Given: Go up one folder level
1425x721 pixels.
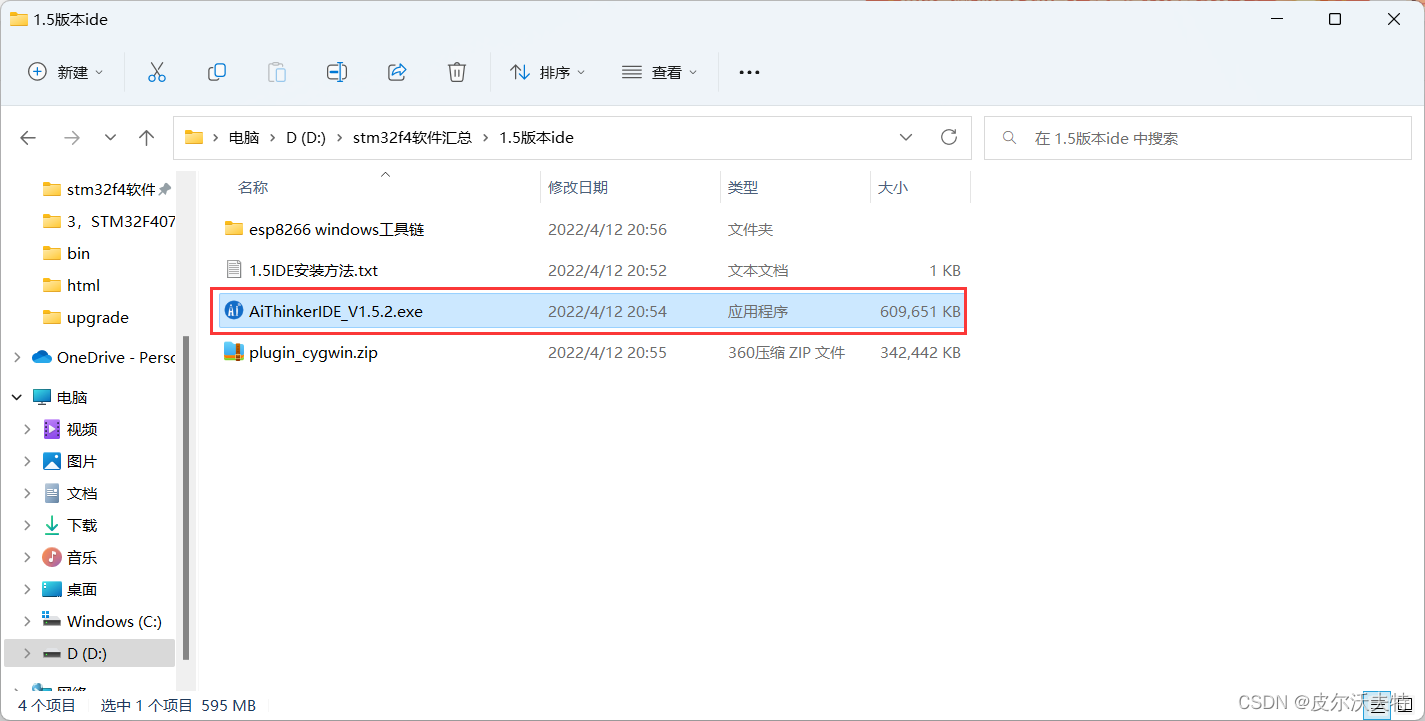Looking at the screenshot, I should pyautogui.click(x=147, y=138).
